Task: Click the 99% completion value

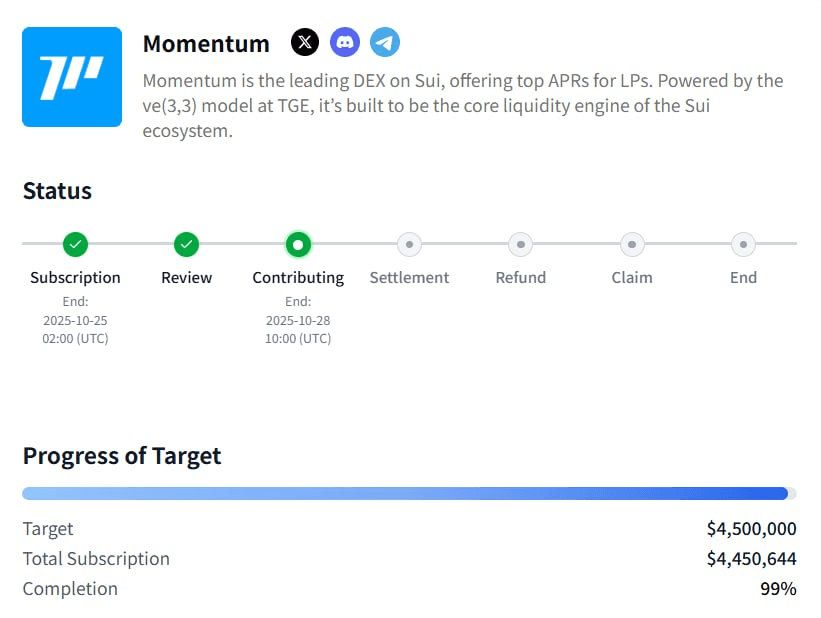Action: [x=778, y=589]
